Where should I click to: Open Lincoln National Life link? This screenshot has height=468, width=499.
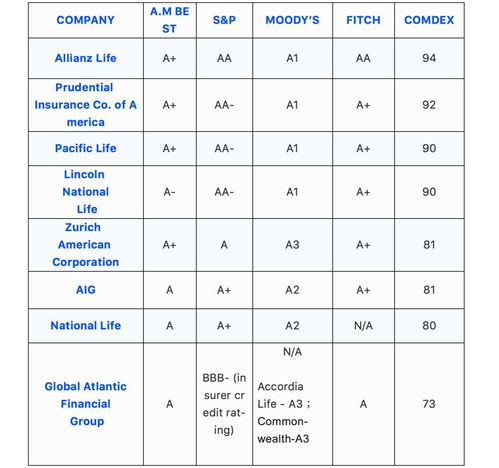[85, 192]
